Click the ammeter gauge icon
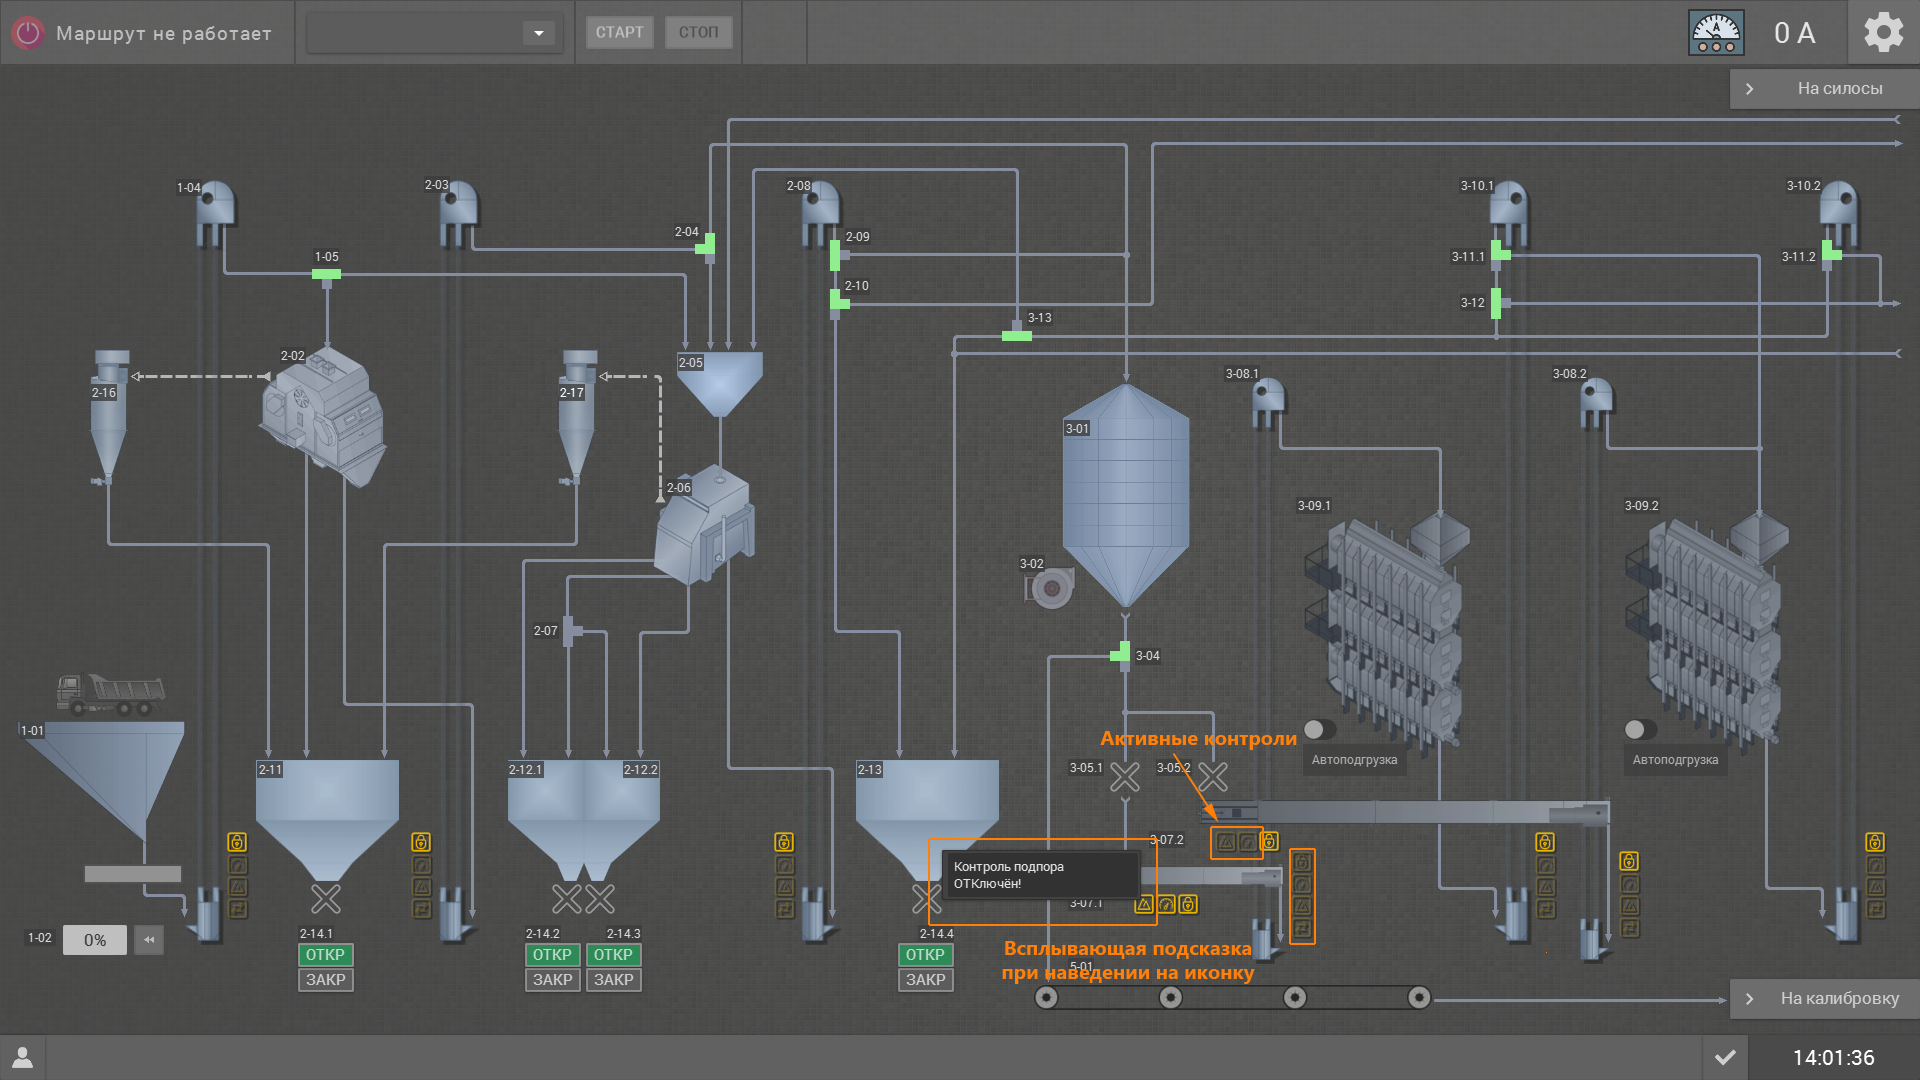Viewport: 1920px width, 1080px height. point(1716,33)
